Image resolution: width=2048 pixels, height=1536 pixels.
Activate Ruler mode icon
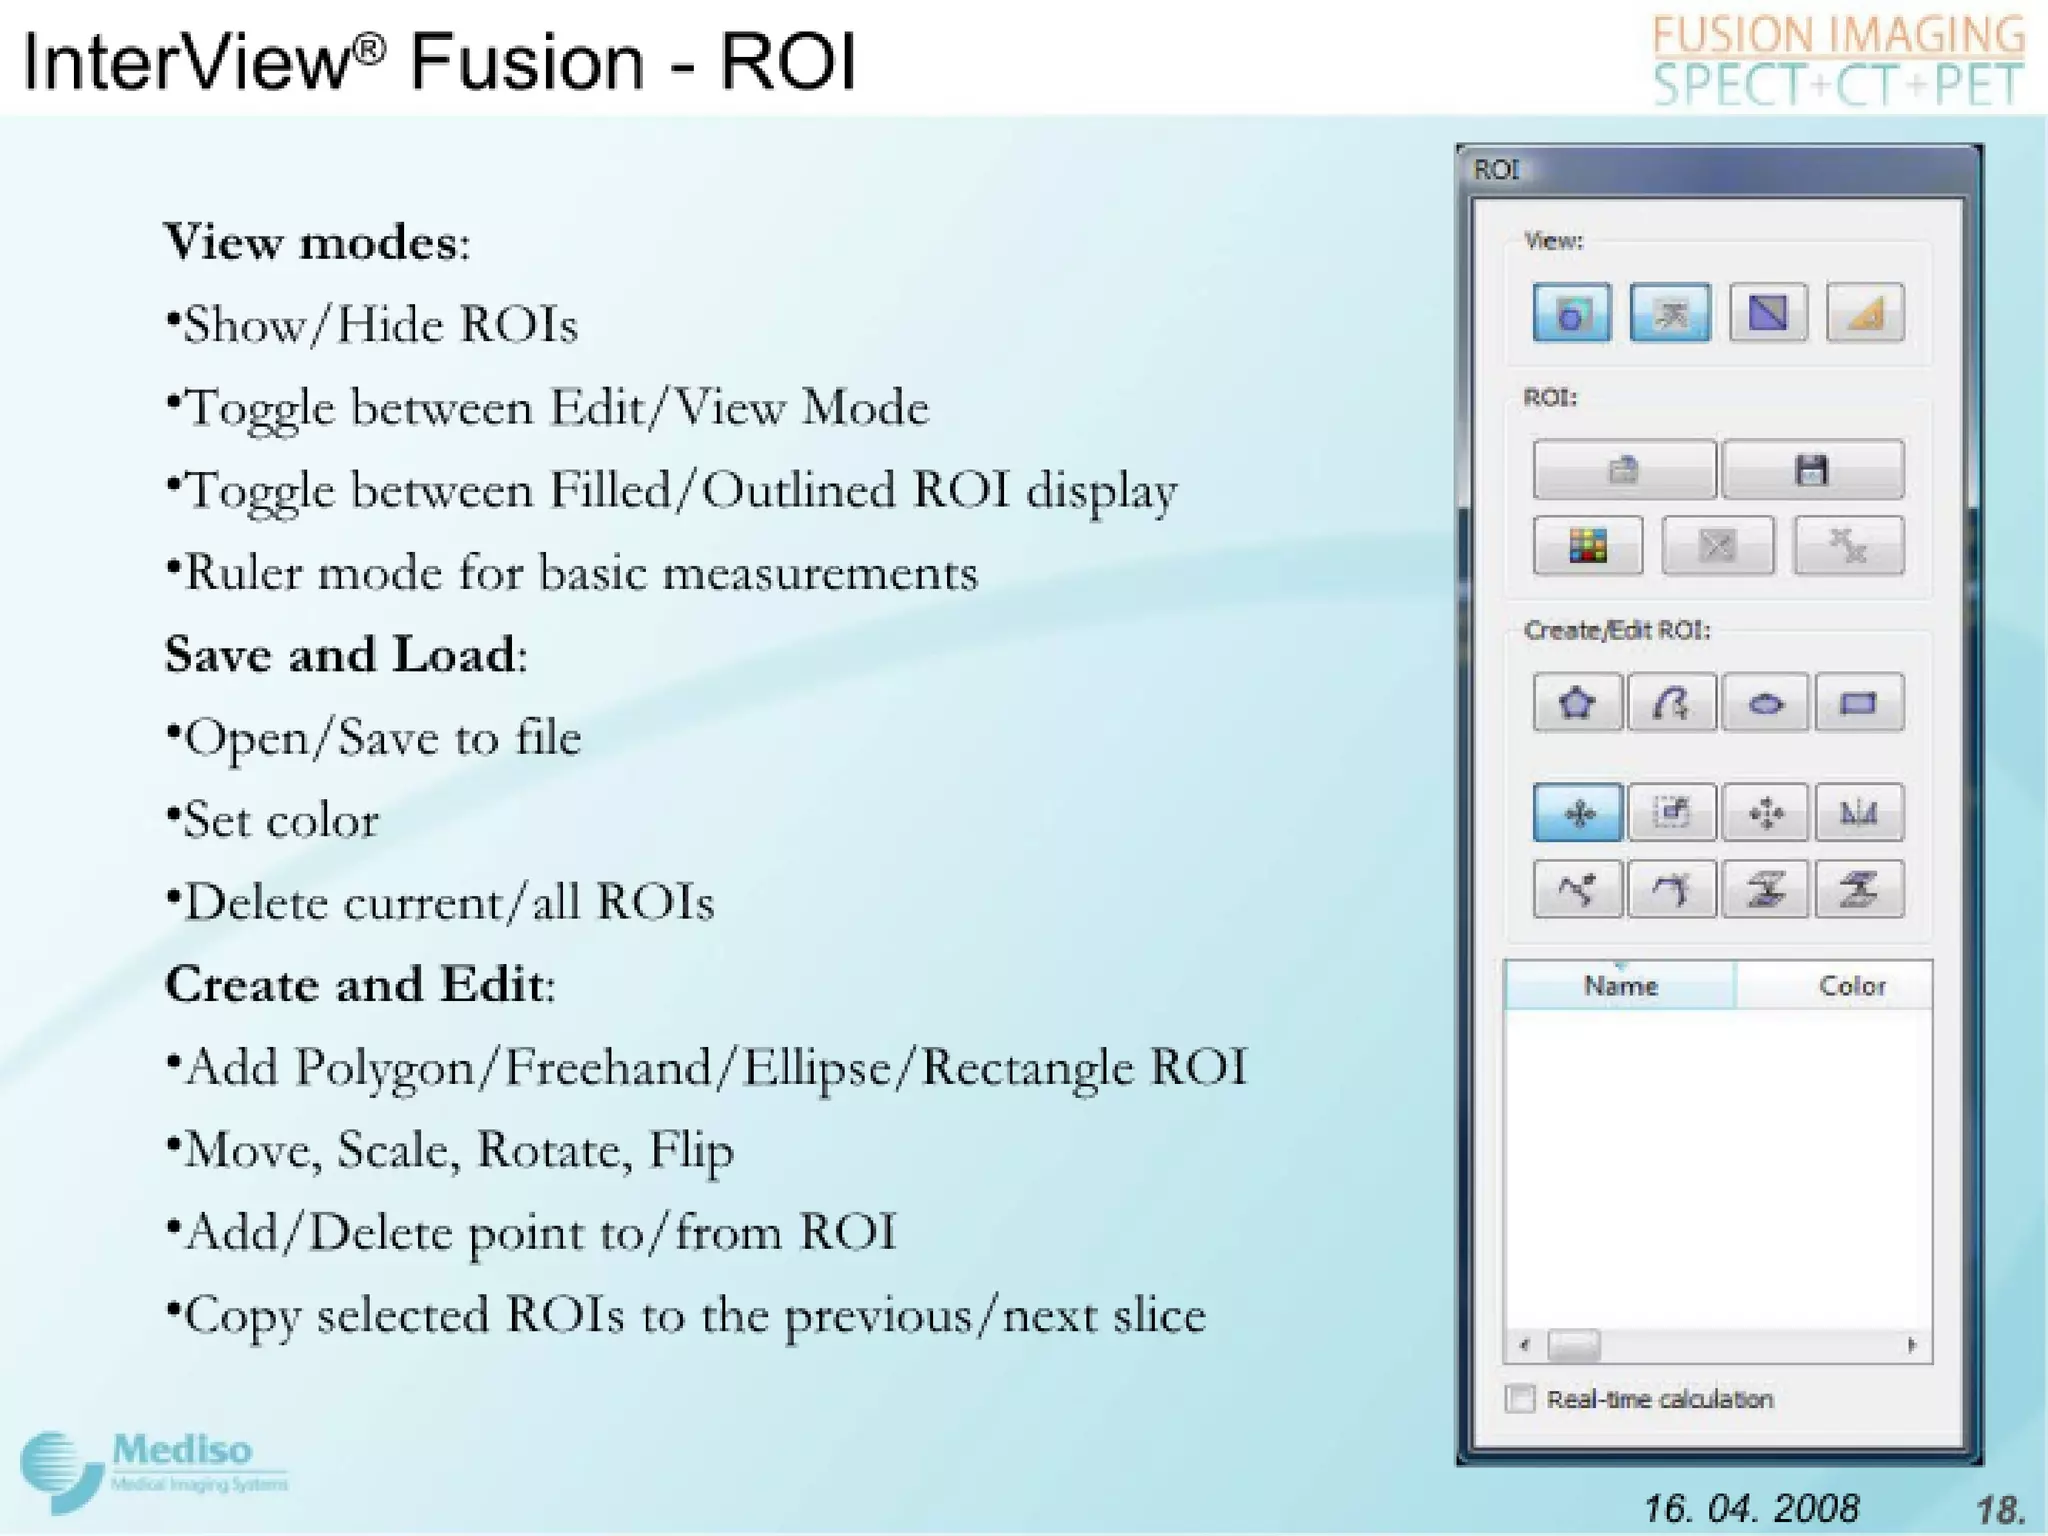click(1865, 313)
